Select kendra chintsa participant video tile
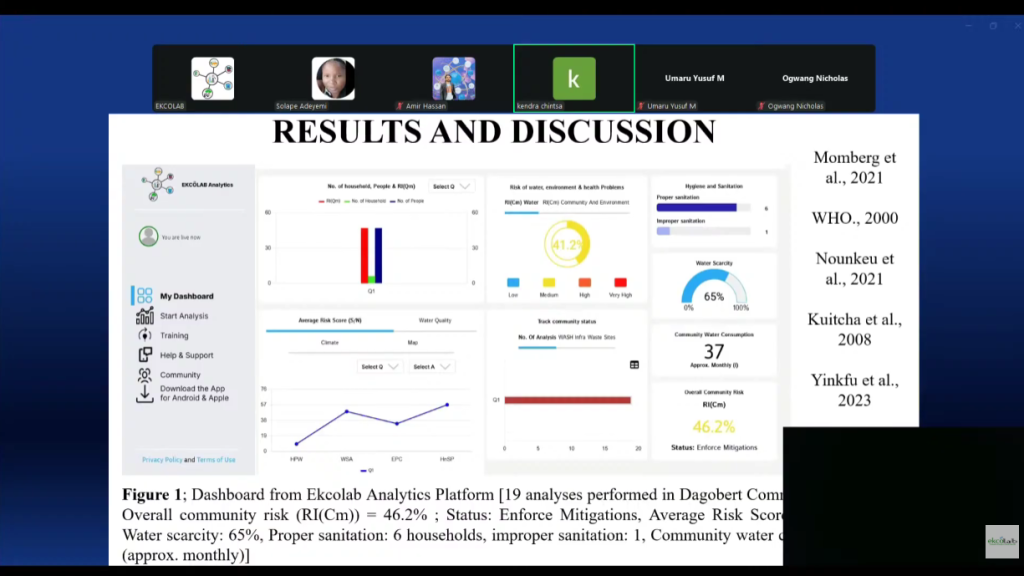This screenshot has width=1024, height=576. point(573,78)
